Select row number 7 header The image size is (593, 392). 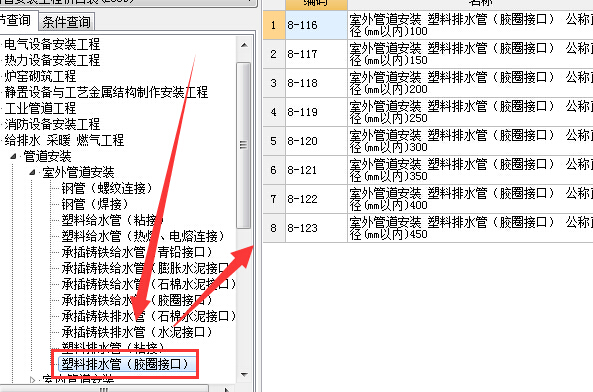pyautogui.click(x=274, y=199)
